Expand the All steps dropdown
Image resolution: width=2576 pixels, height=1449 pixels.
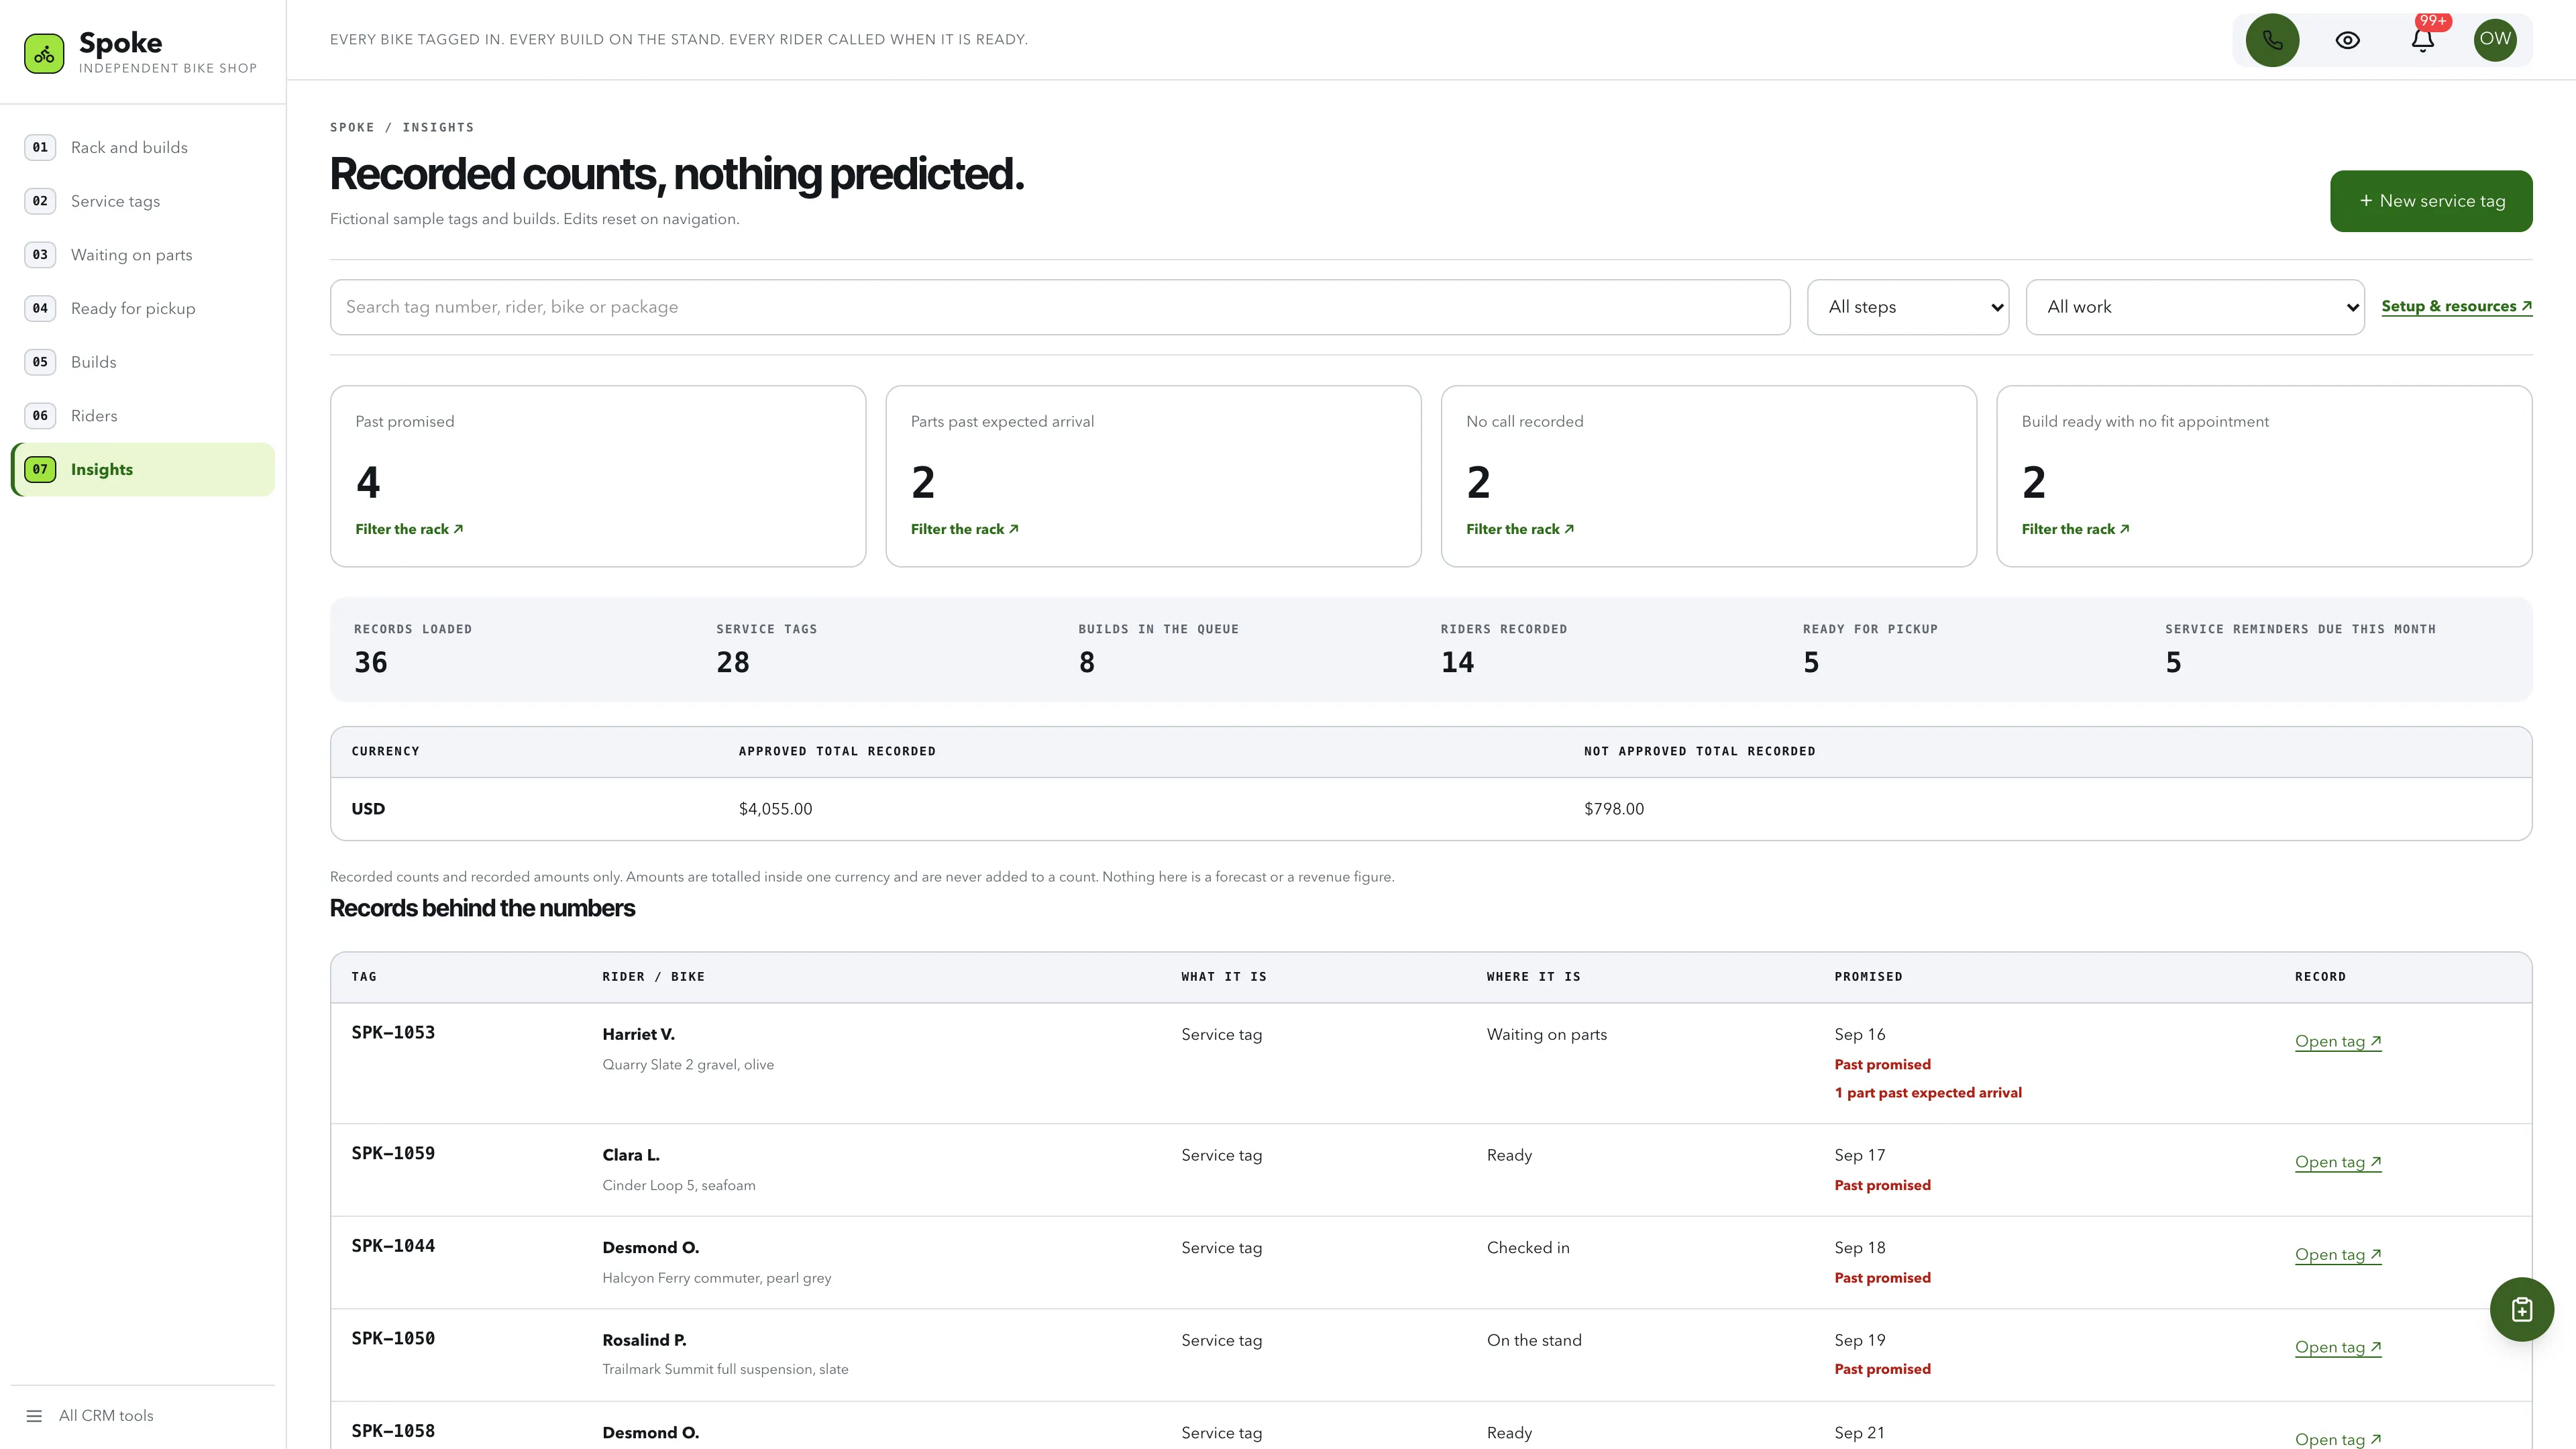(x=1908, y=307)
